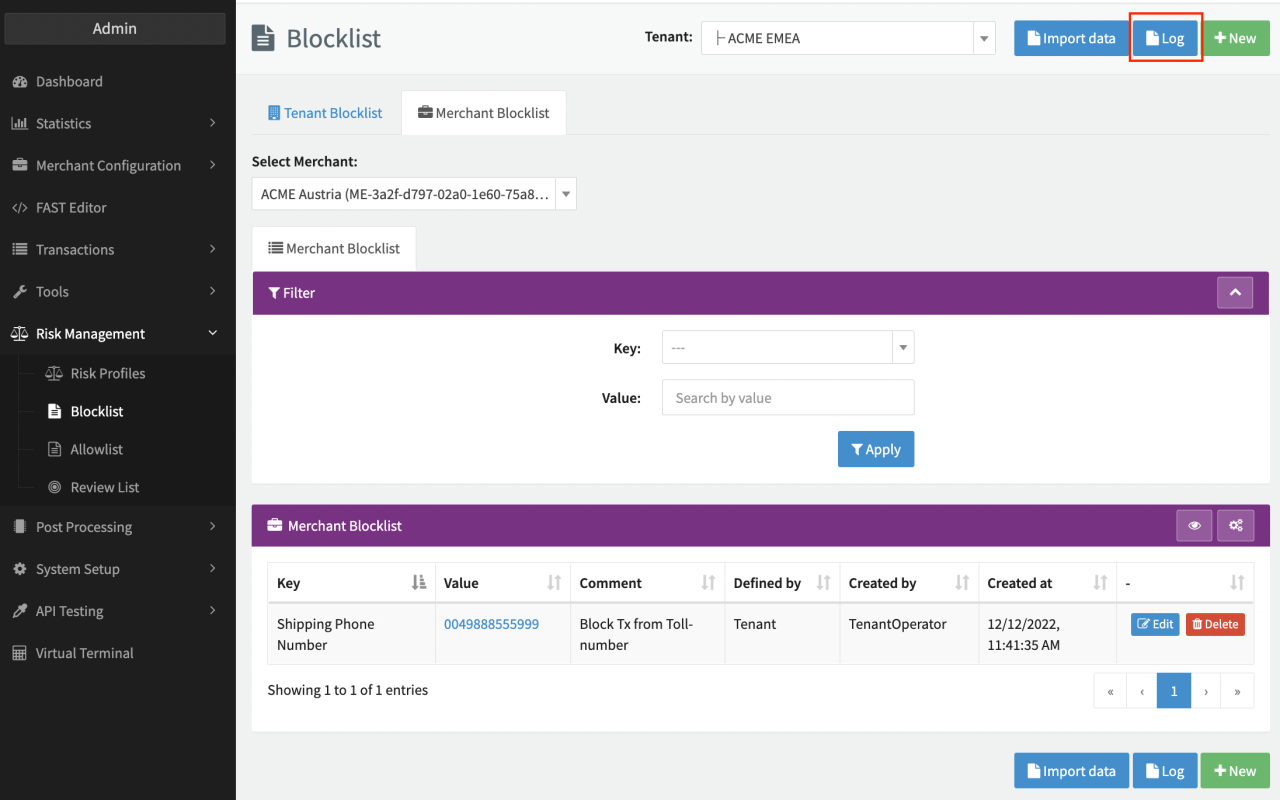Open Virtual Terminal calculator icon
The height and width of the screenshot is (800, 1280).
tap(19, 653)
